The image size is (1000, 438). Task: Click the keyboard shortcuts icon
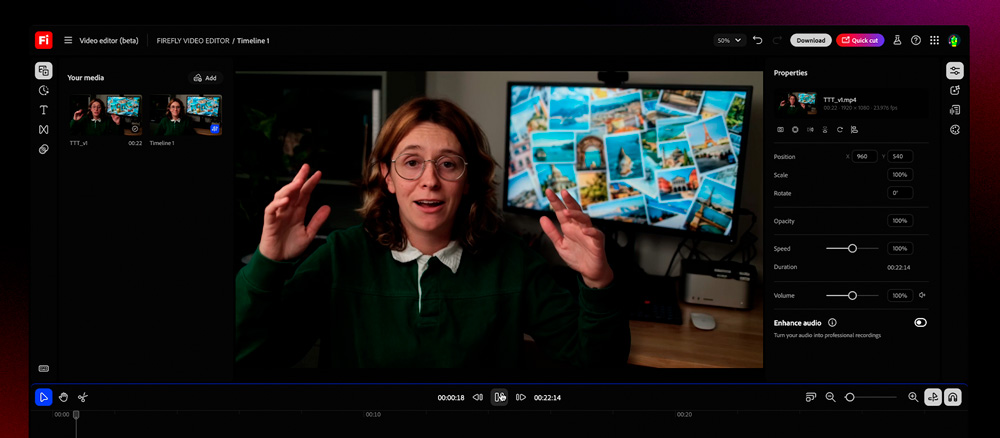click(43, 369)
